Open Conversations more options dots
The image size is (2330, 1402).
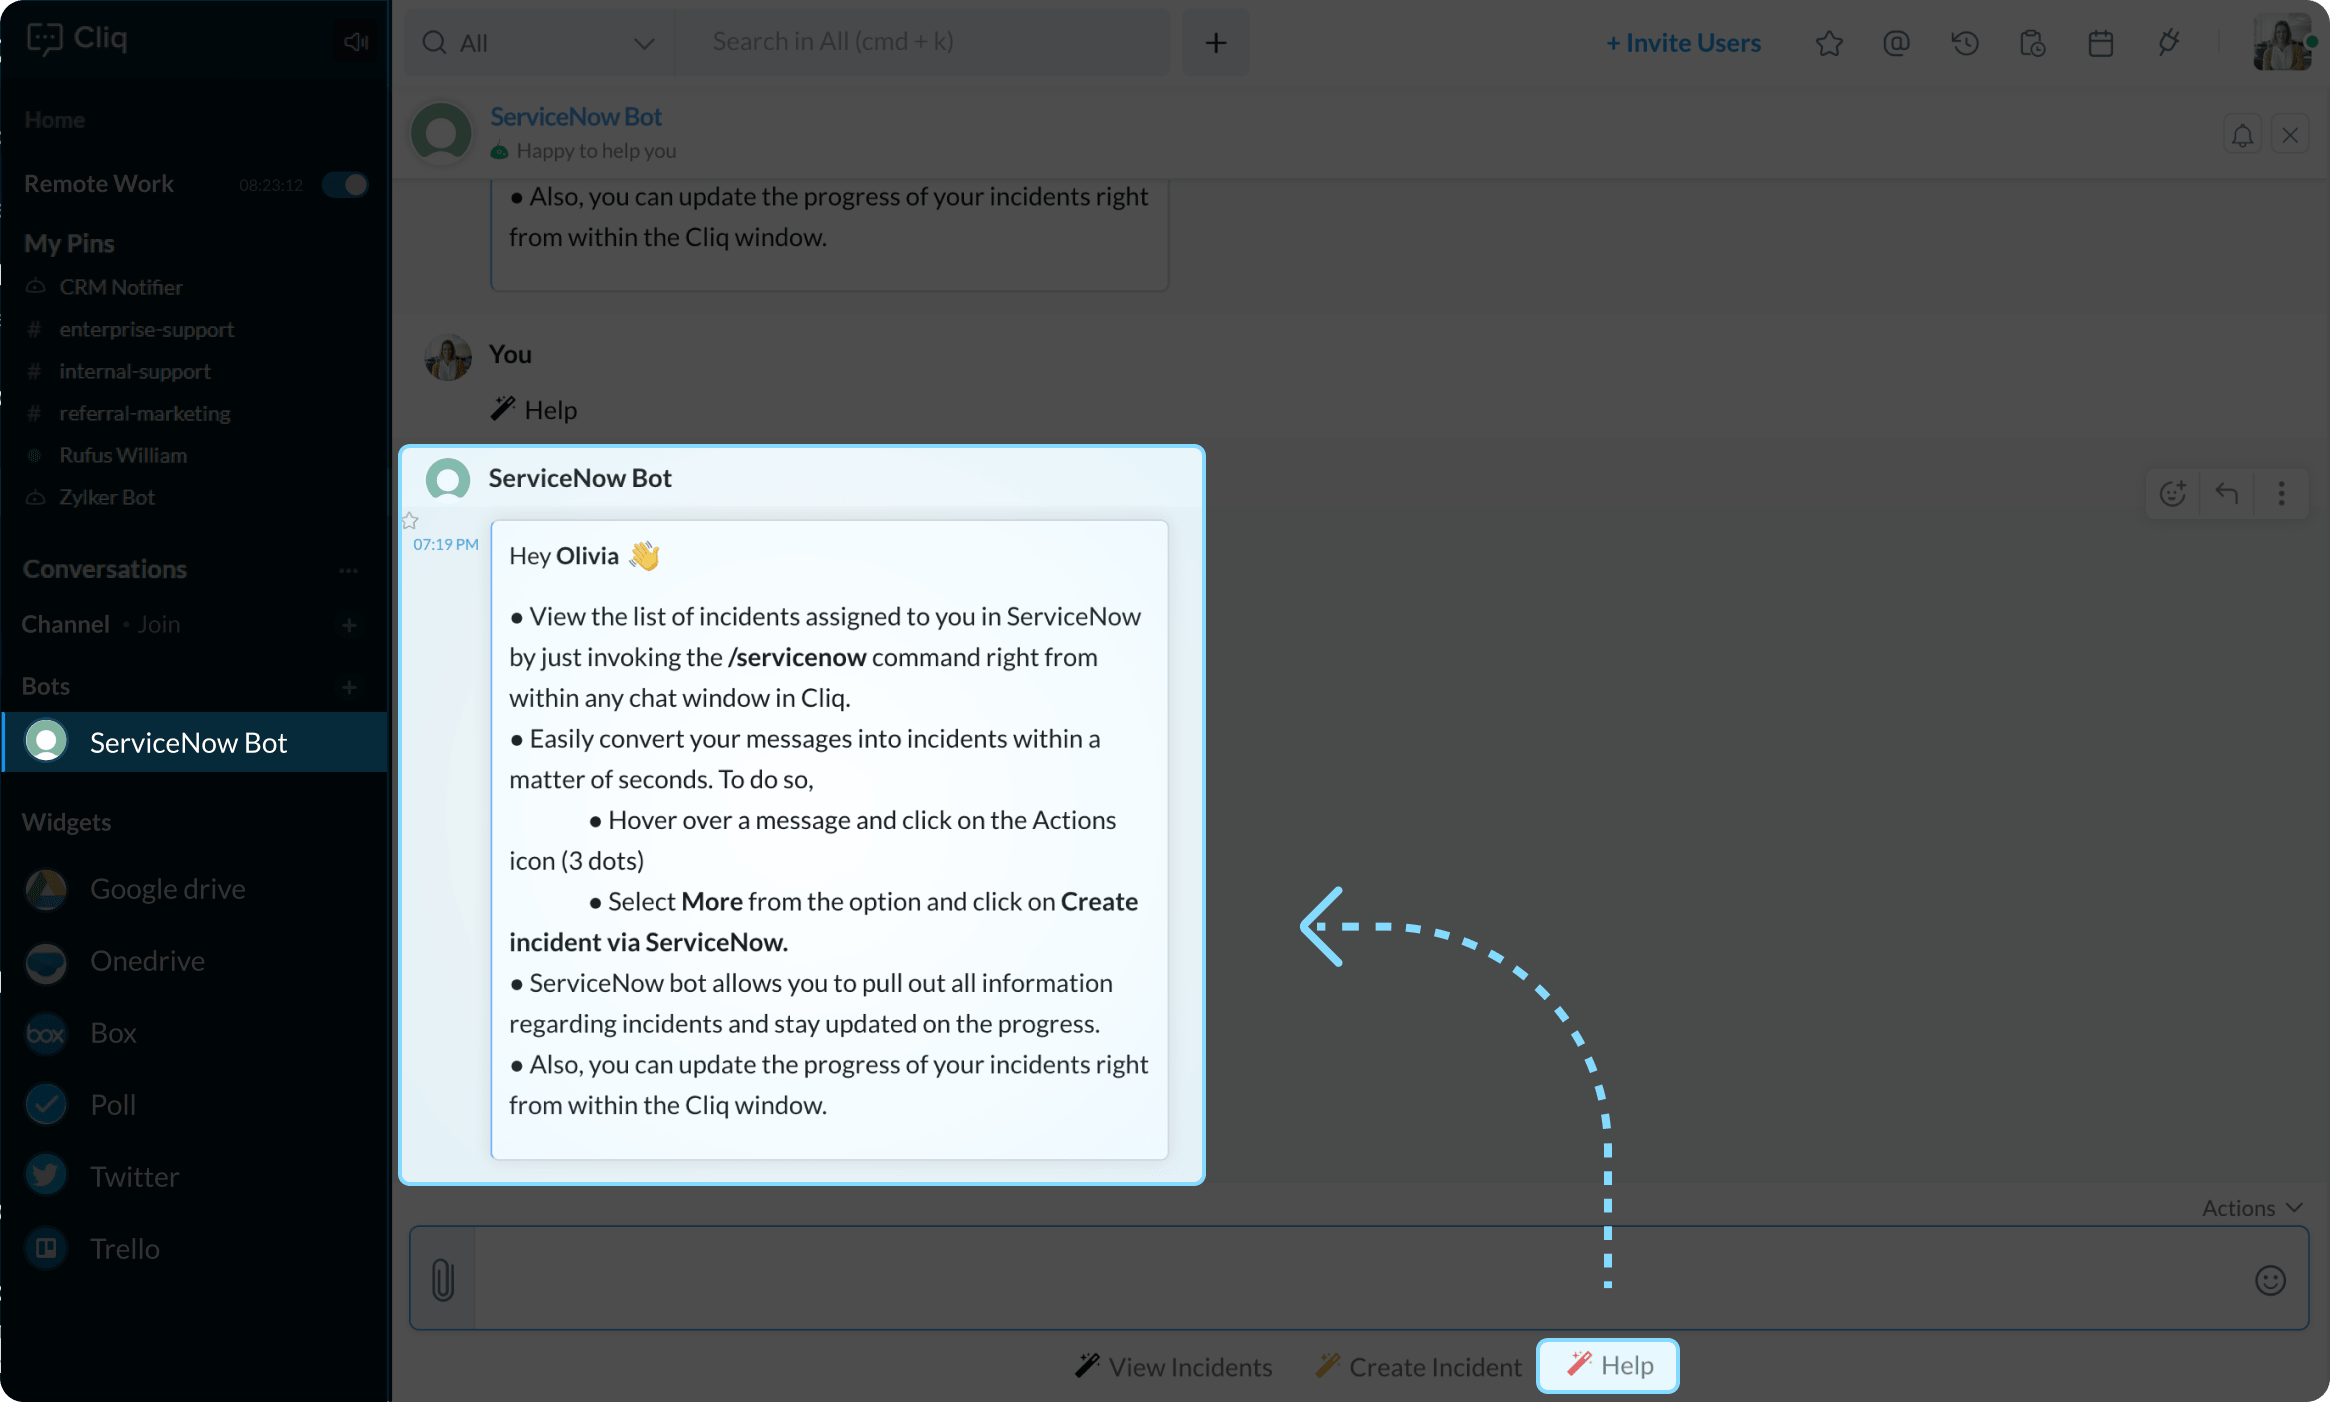point(348,571)
